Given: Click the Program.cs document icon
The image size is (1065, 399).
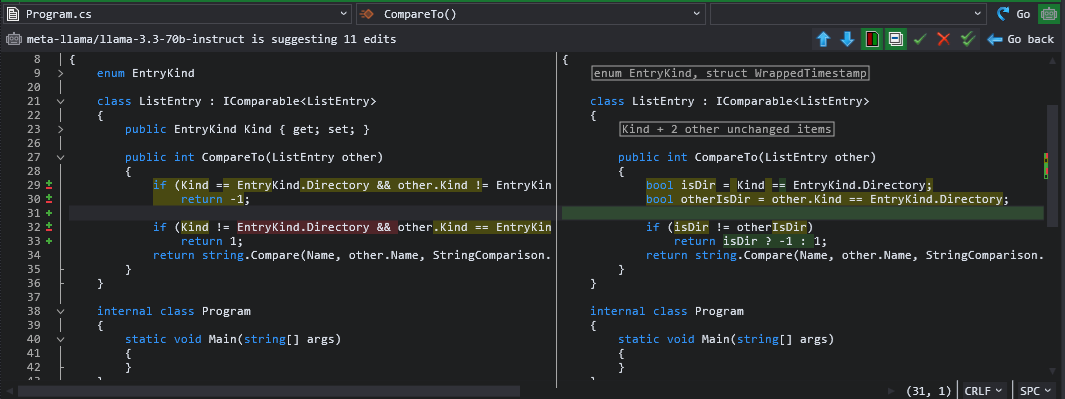Looking at the screenshot, I should click(x=12, y=14).
